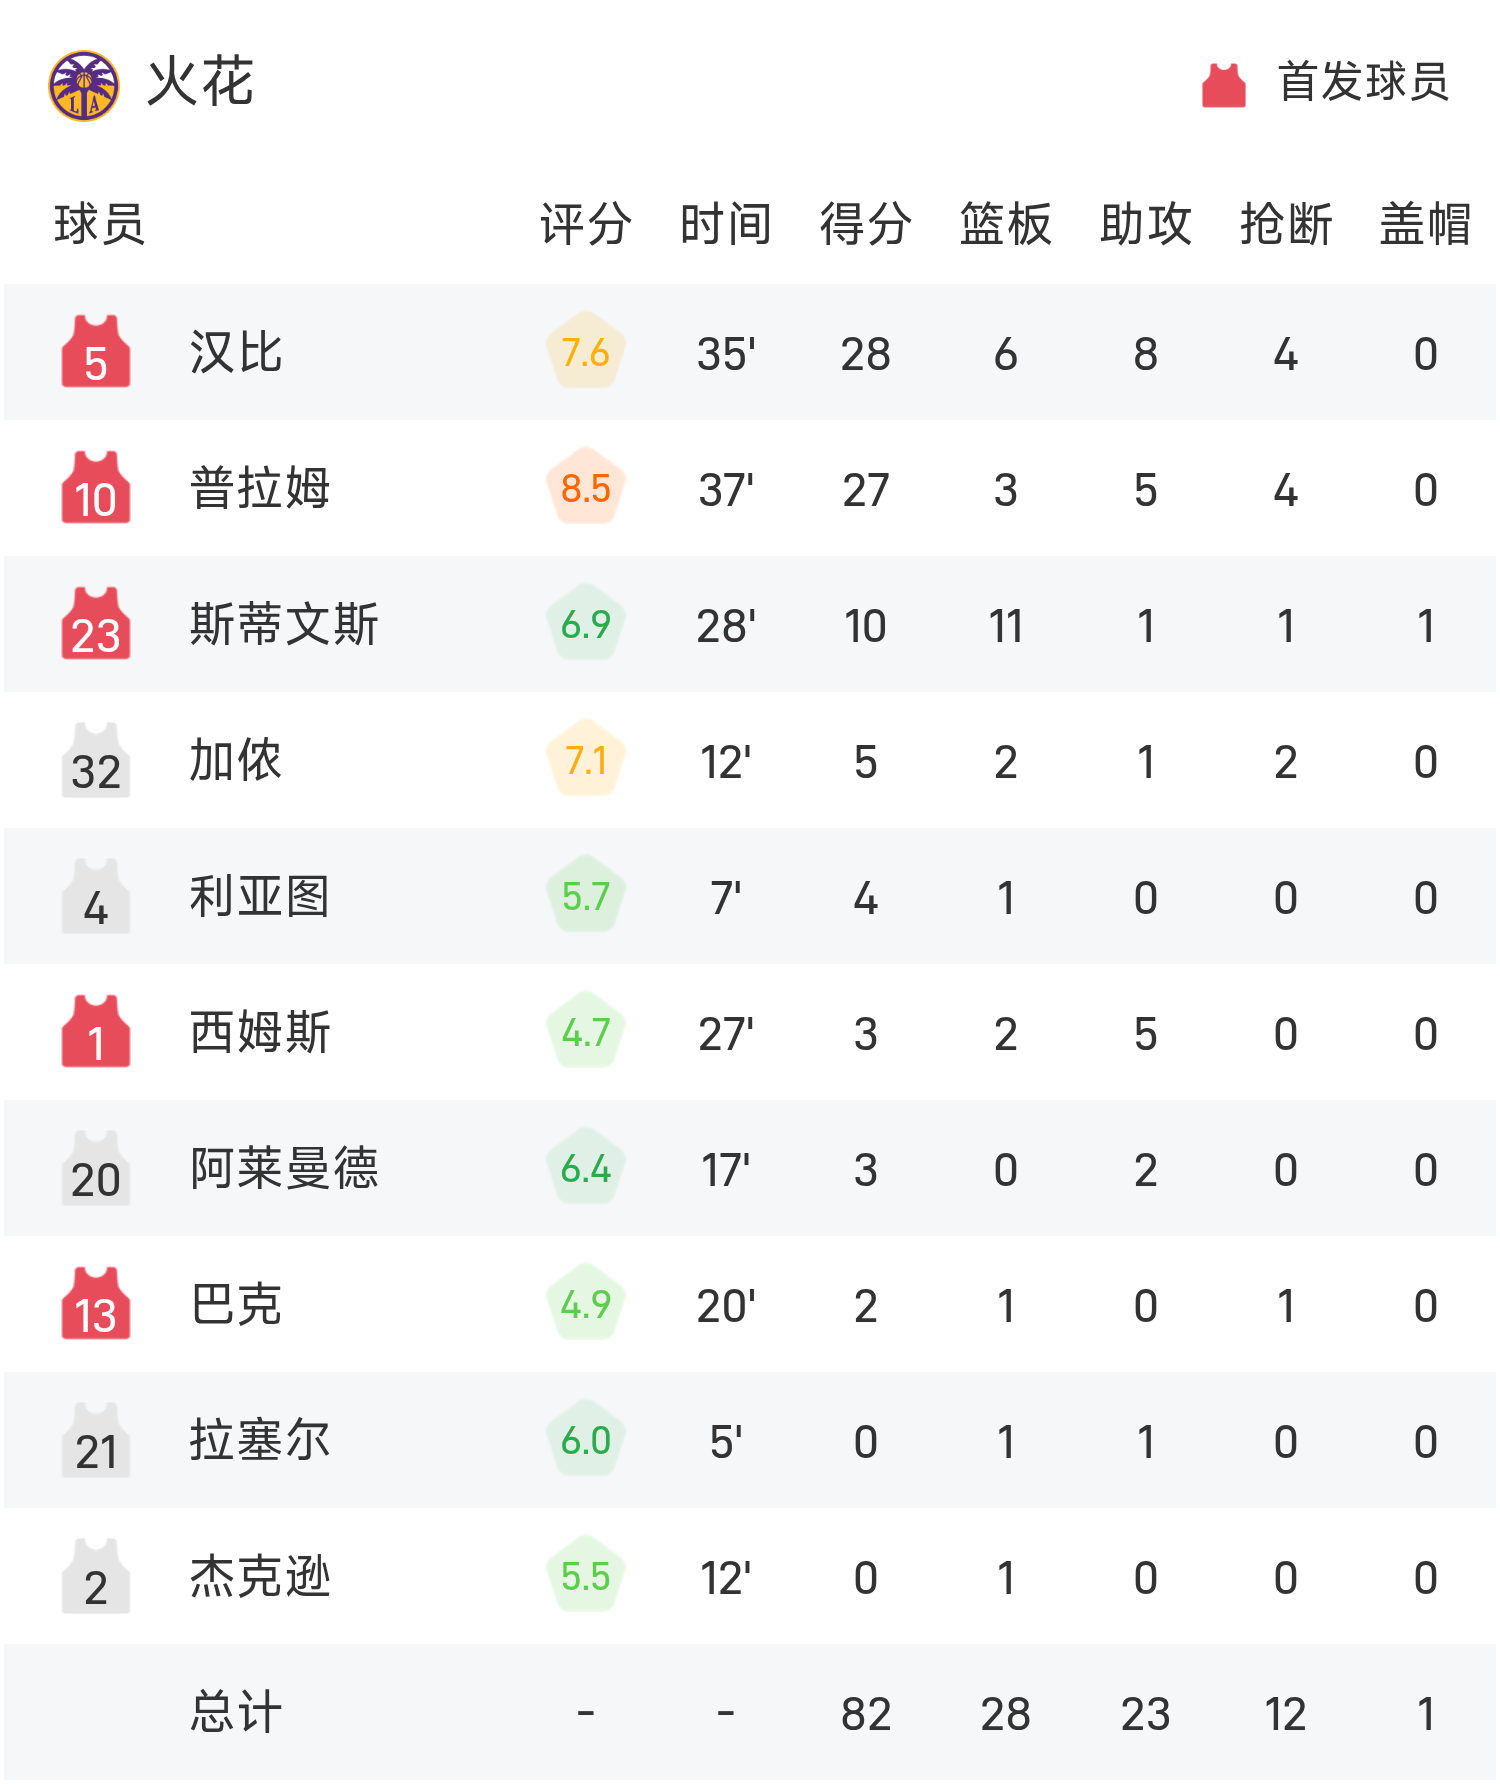Click the 火花 team name
Image resolution: width=1500 pixels, height=1784 pixels.
(x=200, y=83)
